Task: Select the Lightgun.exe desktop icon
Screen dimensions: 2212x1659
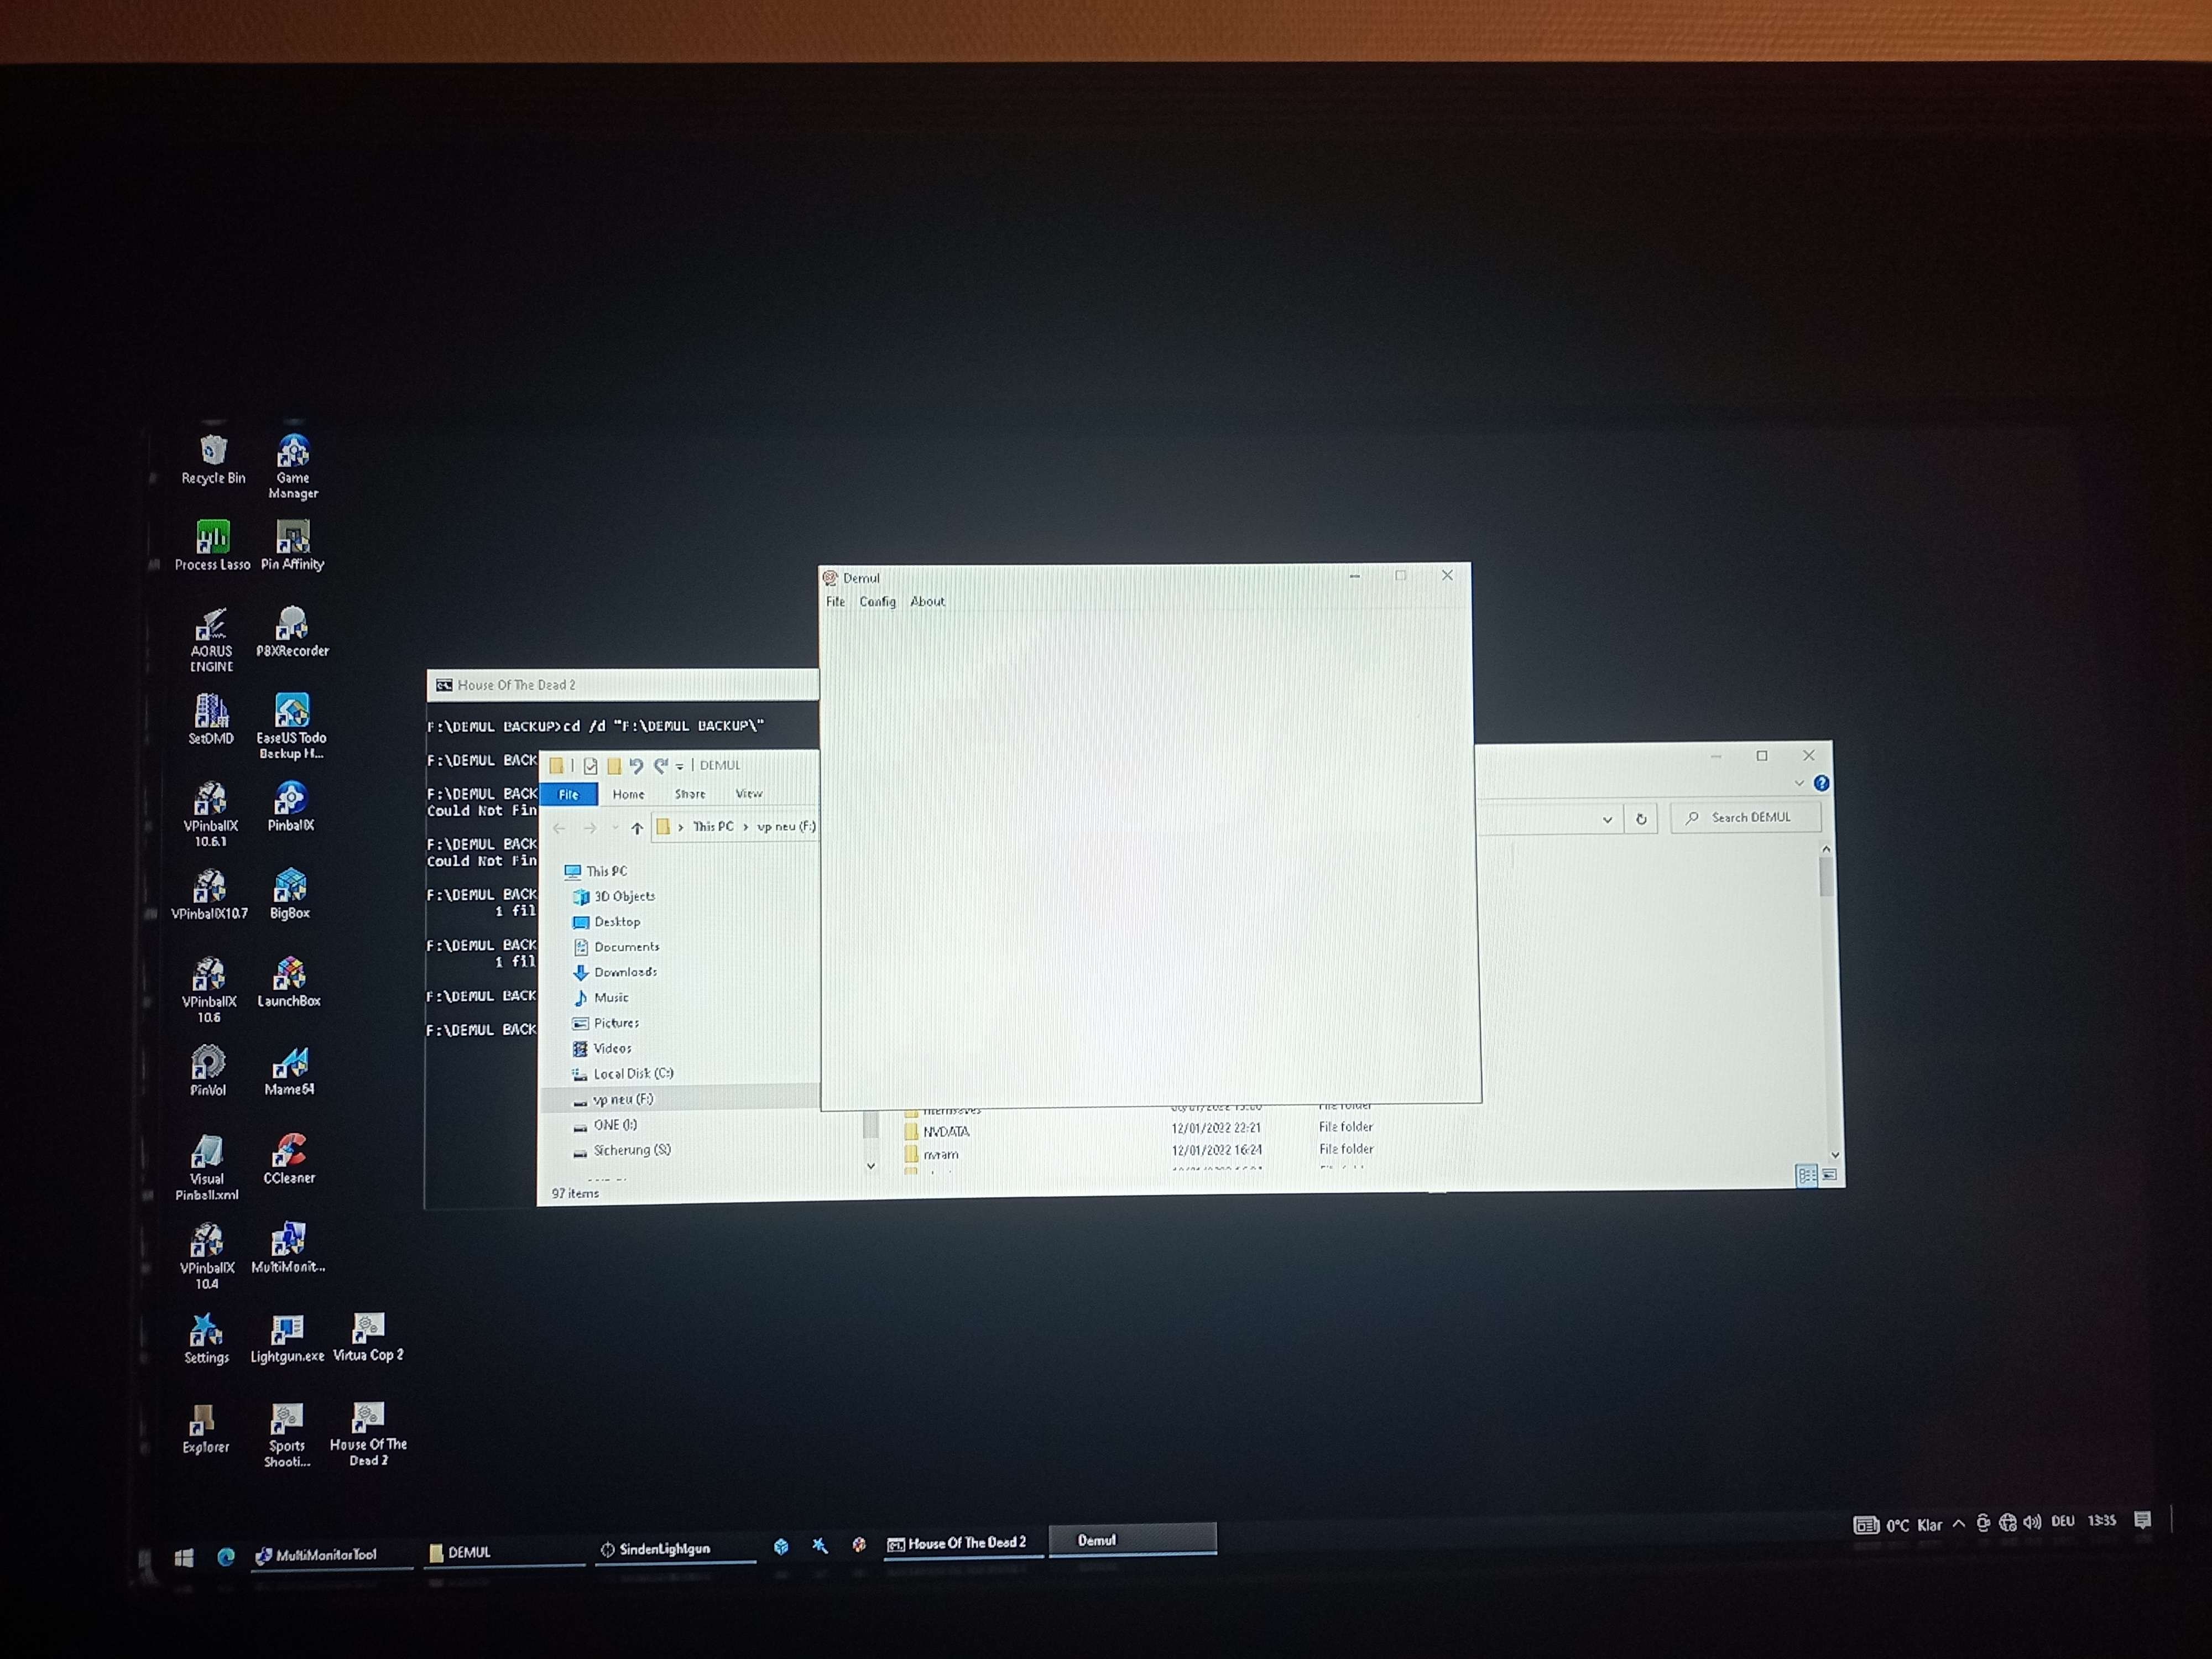Action: click(x=287, y=1339)
